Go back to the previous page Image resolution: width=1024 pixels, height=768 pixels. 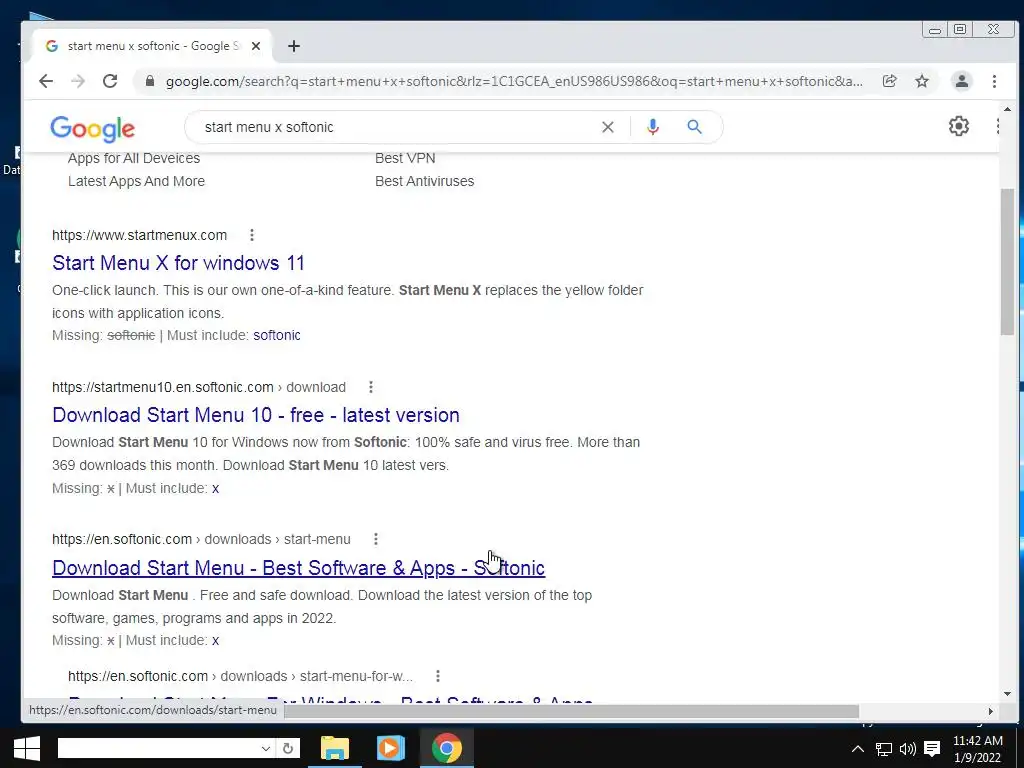click(x=46, y=81)
